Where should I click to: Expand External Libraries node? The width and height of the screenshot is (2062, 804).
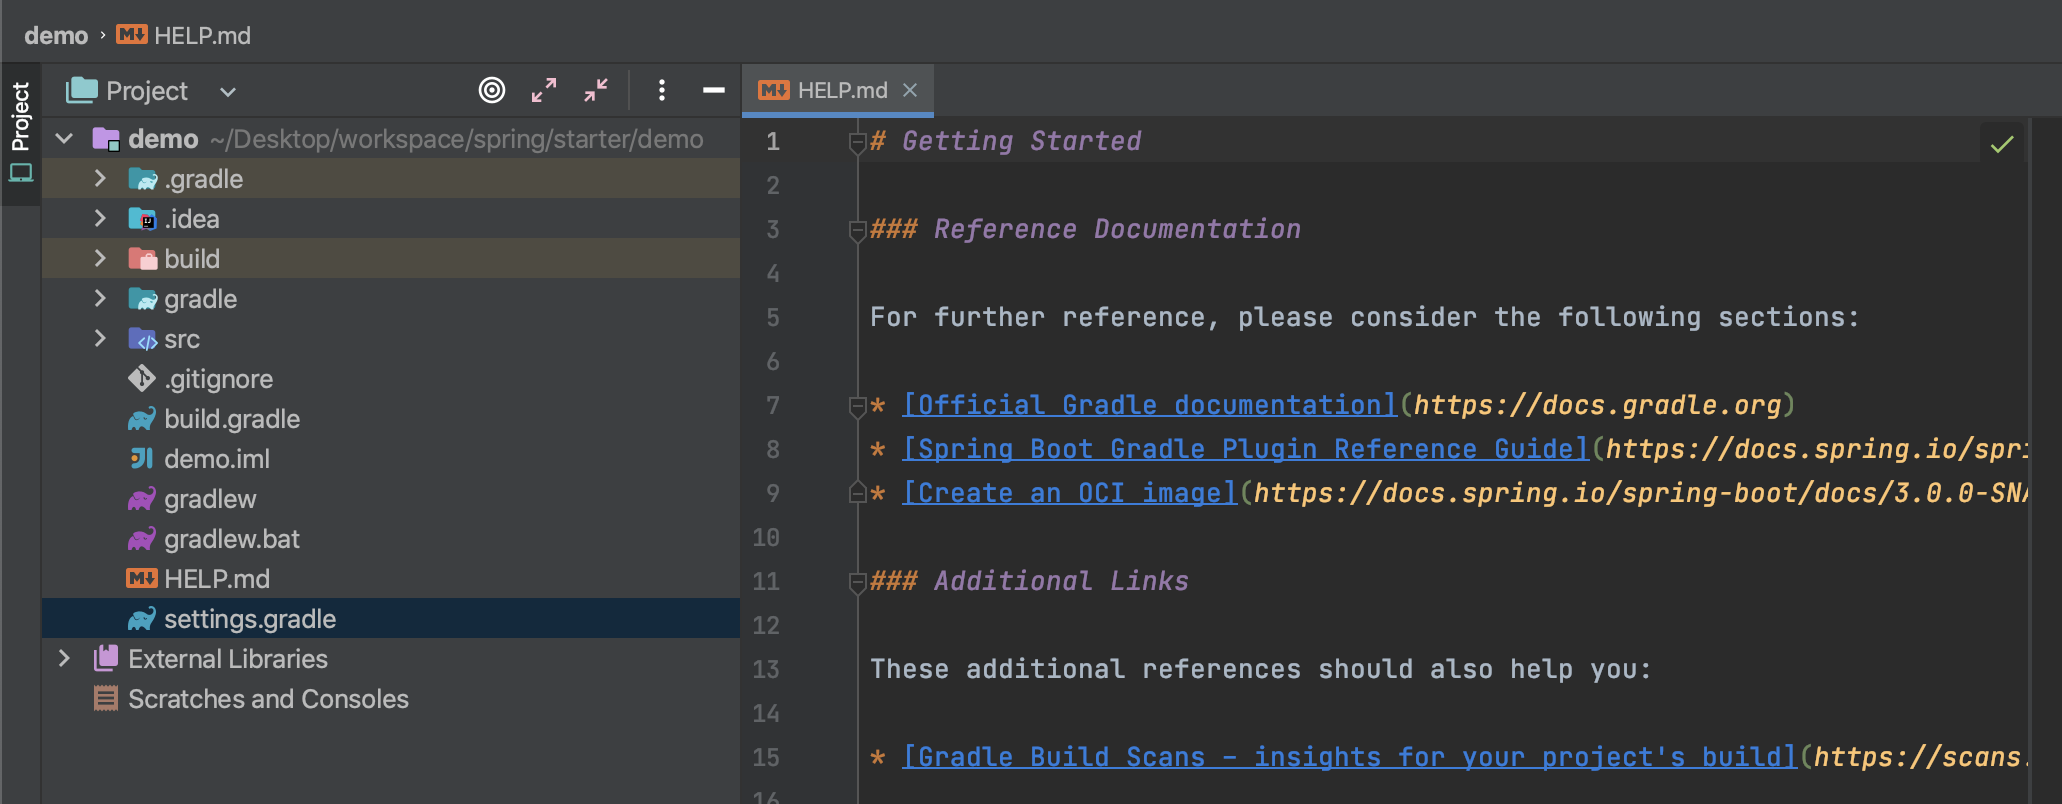pos(65,659)
